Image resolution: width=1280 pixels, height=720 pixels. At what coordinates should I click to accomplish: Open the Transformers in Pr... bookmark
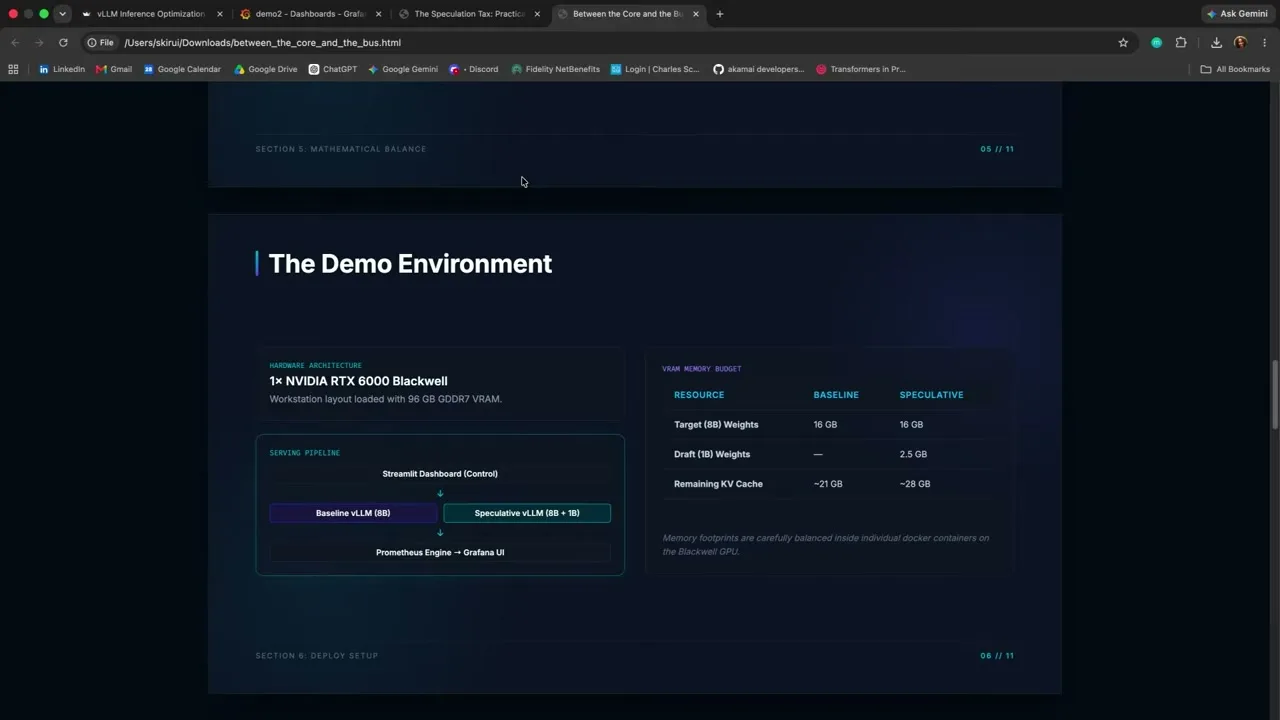click(x=861, y=69)
